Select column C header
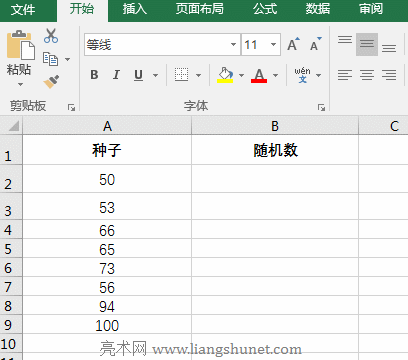This screenshot has width=408, height=360. 383,126
